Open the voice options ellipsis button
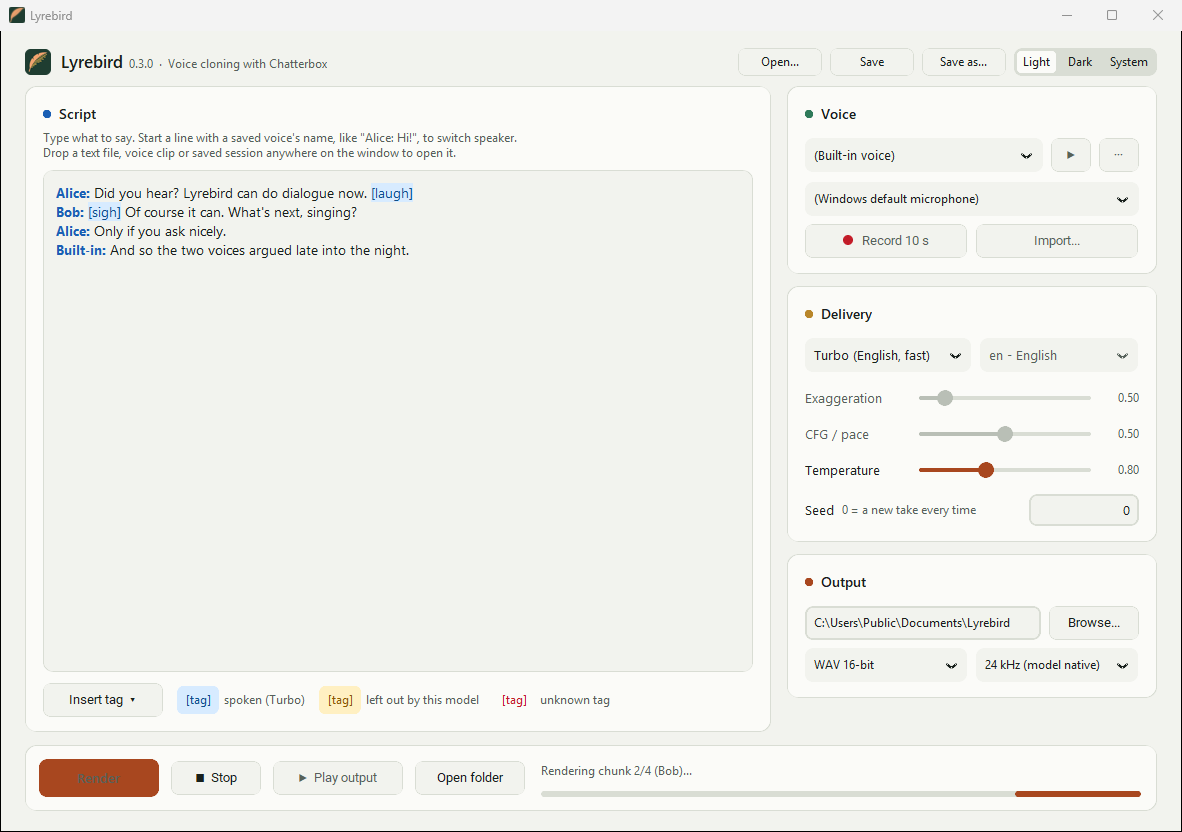The height and width of the screenshot is (832, 1182). (1119, 155)
